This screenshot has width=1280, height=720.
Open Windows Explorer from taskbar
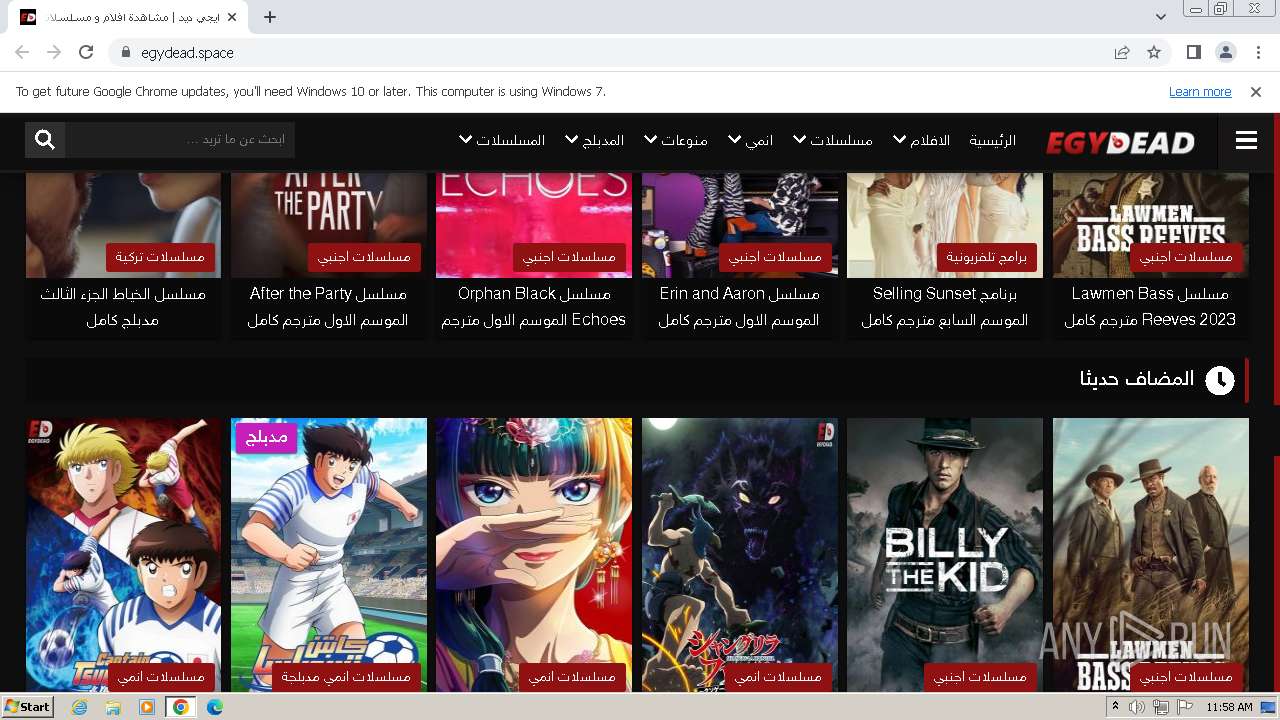point(113,707)
